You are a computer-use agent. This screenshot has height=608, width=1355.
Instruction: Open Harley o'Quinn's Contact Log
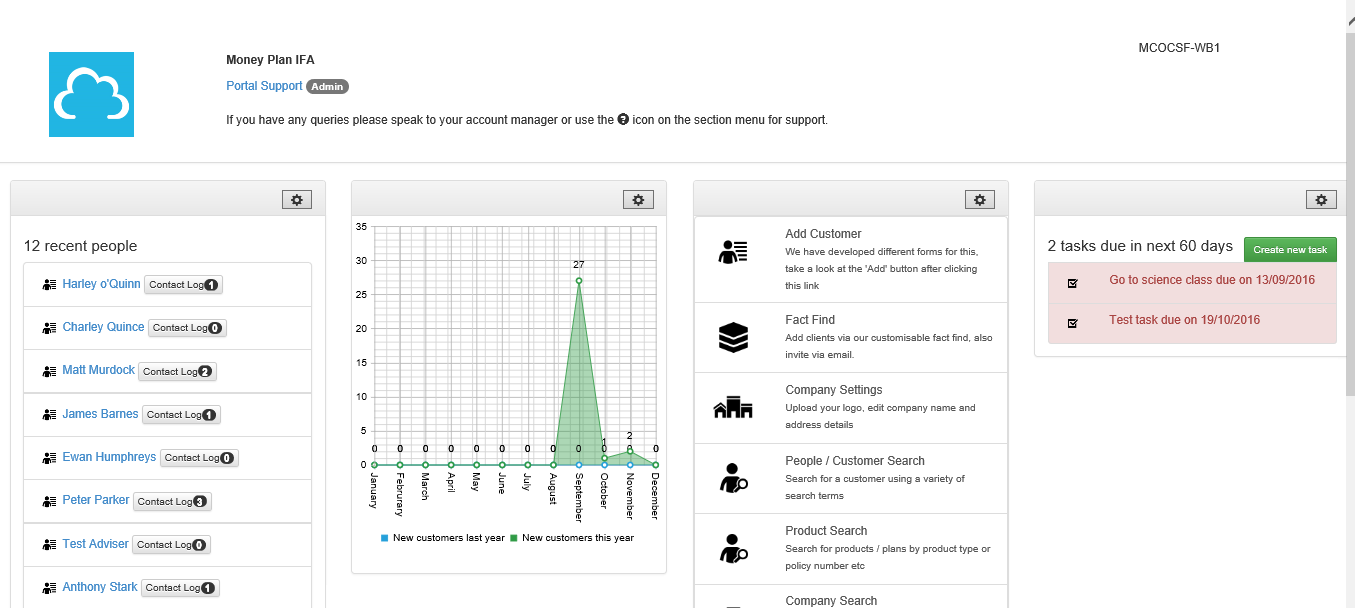click(183, 285)
